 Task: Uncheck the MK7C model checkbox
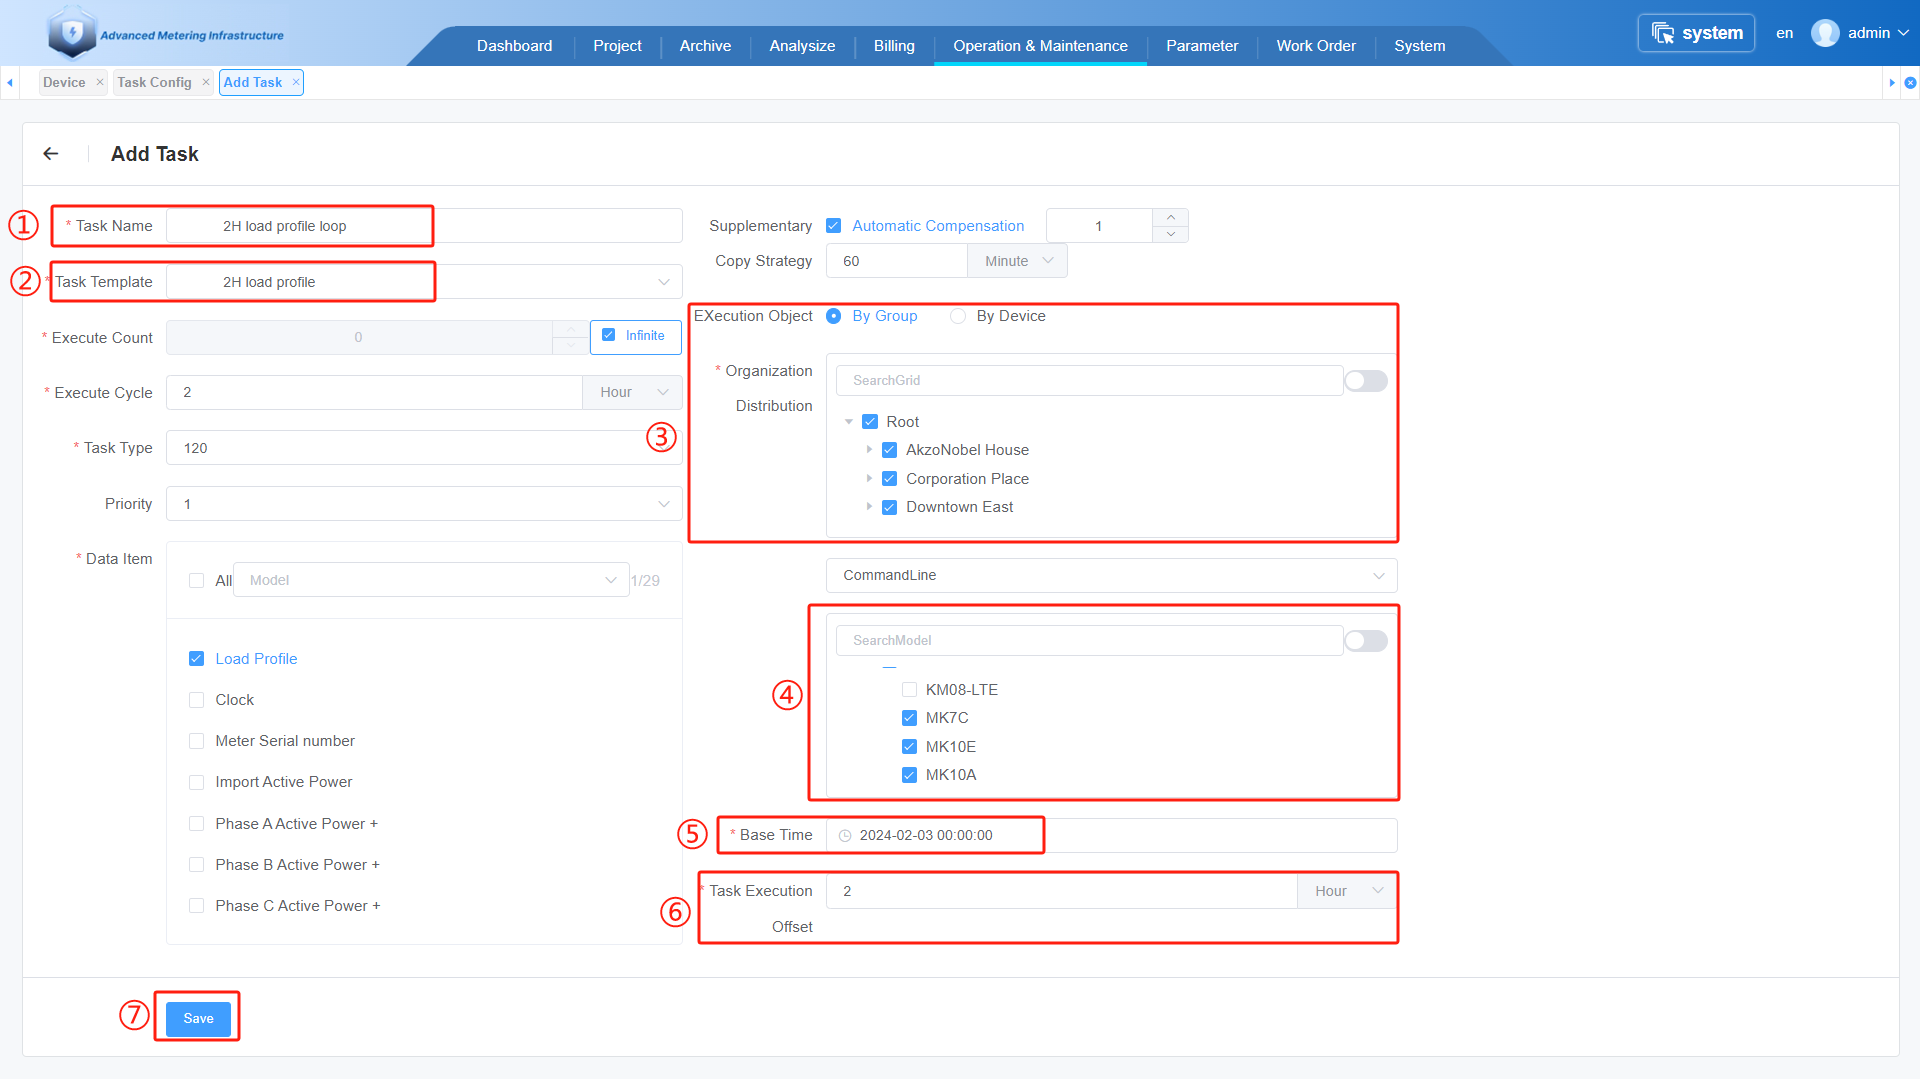coord(909,718)
